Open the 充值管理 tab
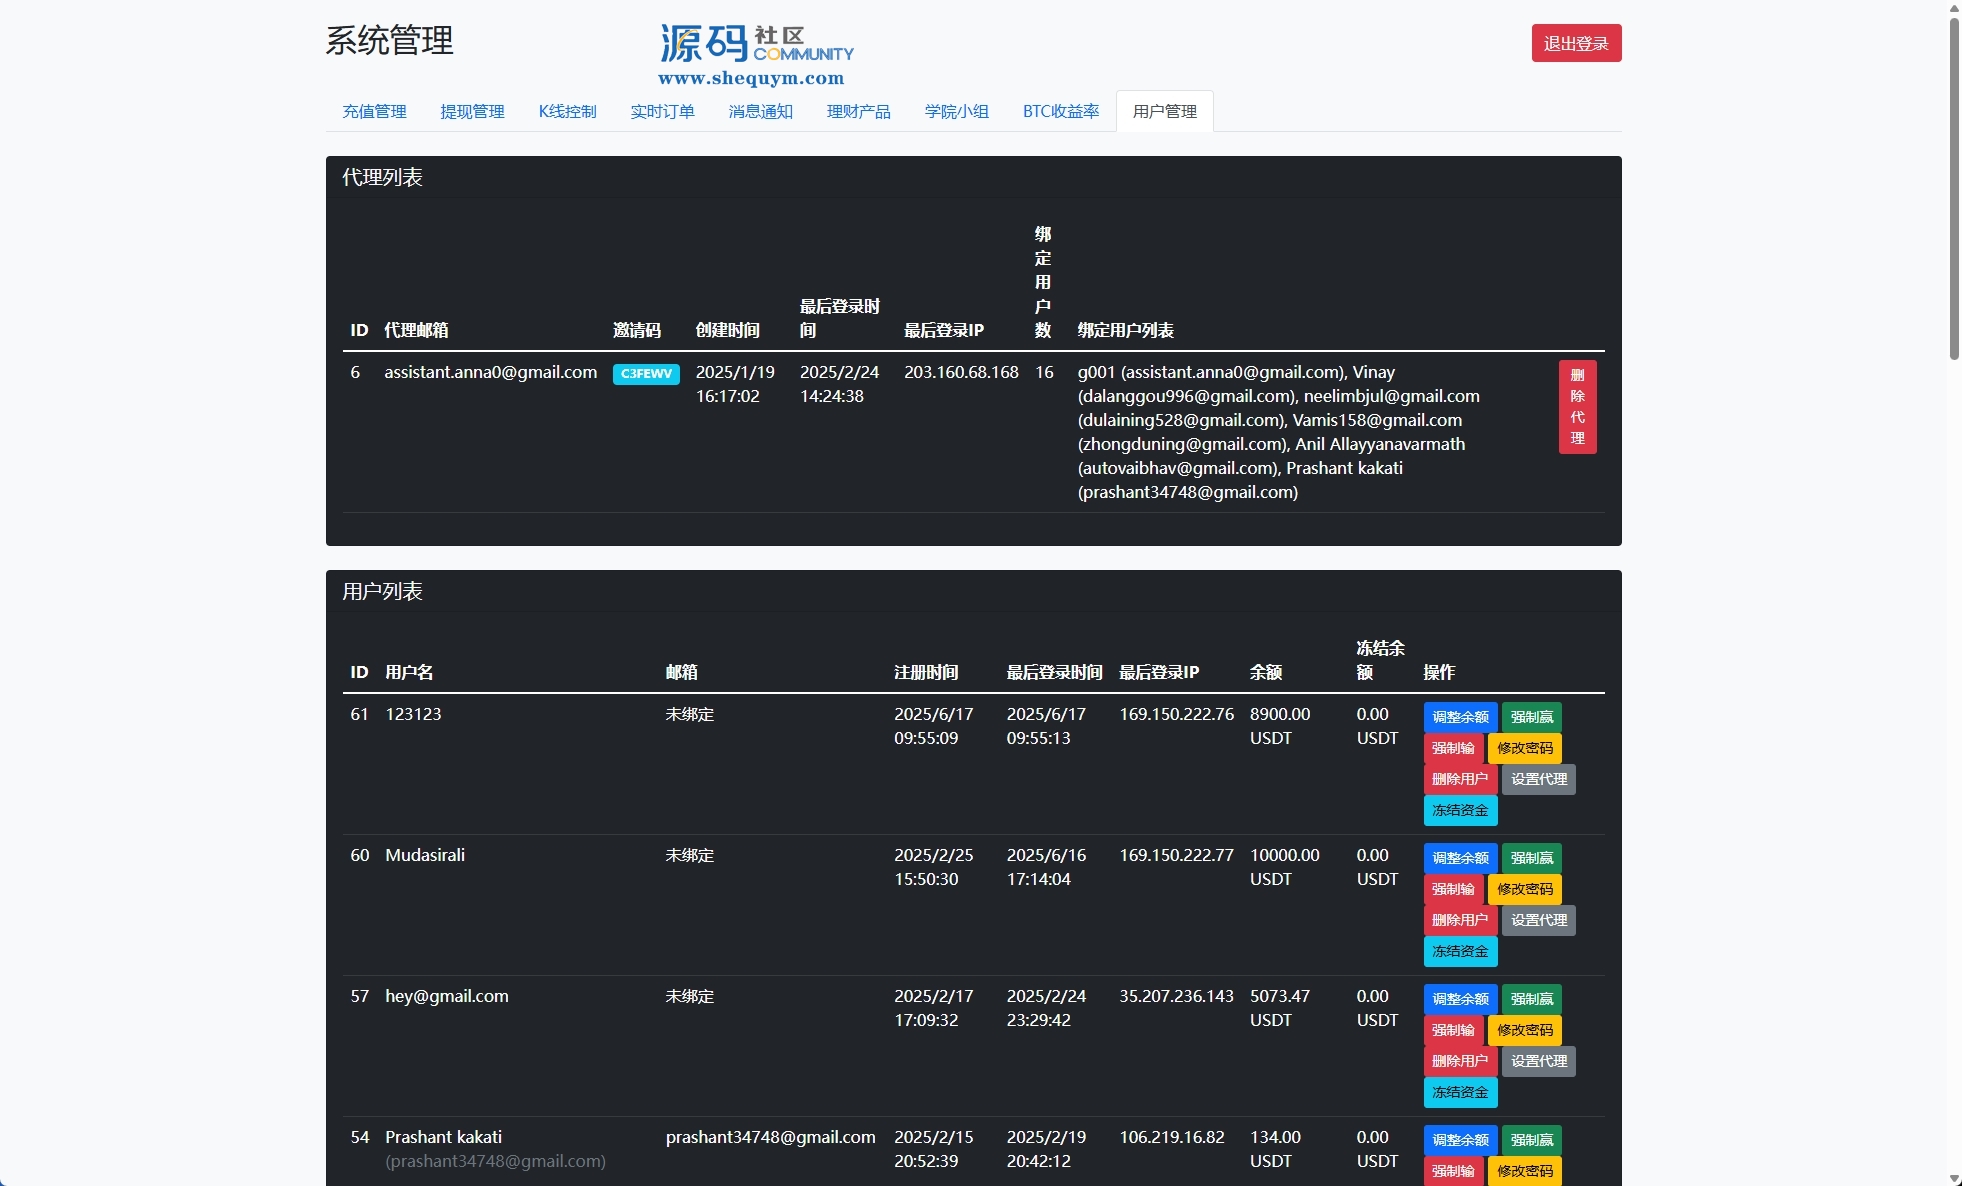 coord(374,111)
